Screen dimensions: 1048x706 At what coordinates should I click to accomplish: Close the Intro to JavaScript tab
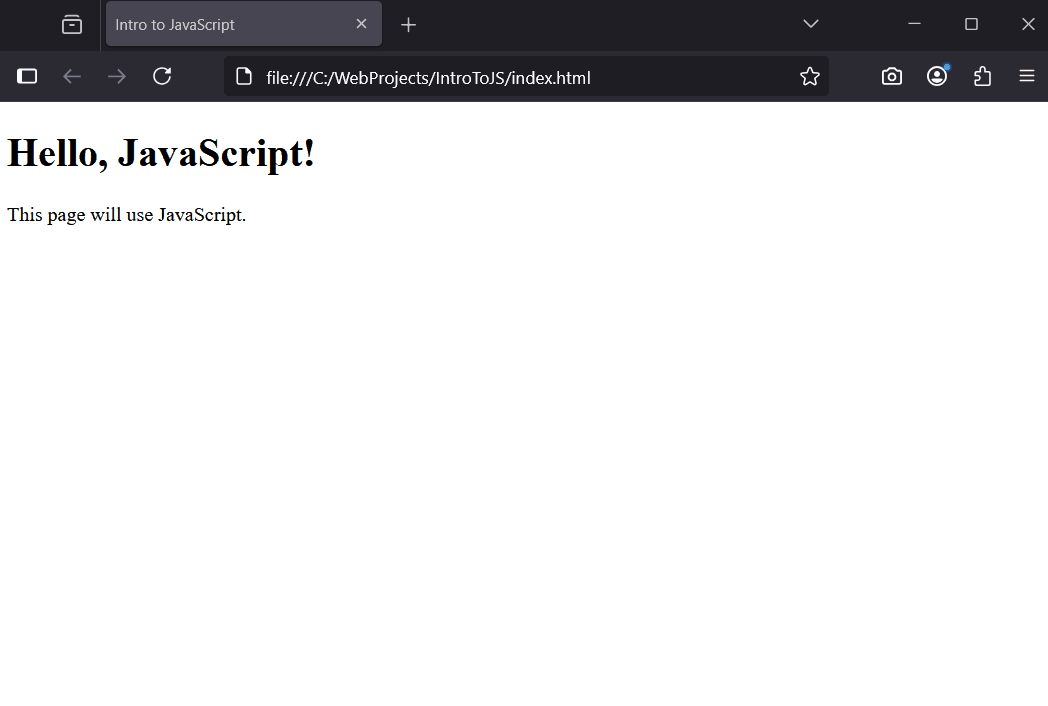tap(361, 24)
